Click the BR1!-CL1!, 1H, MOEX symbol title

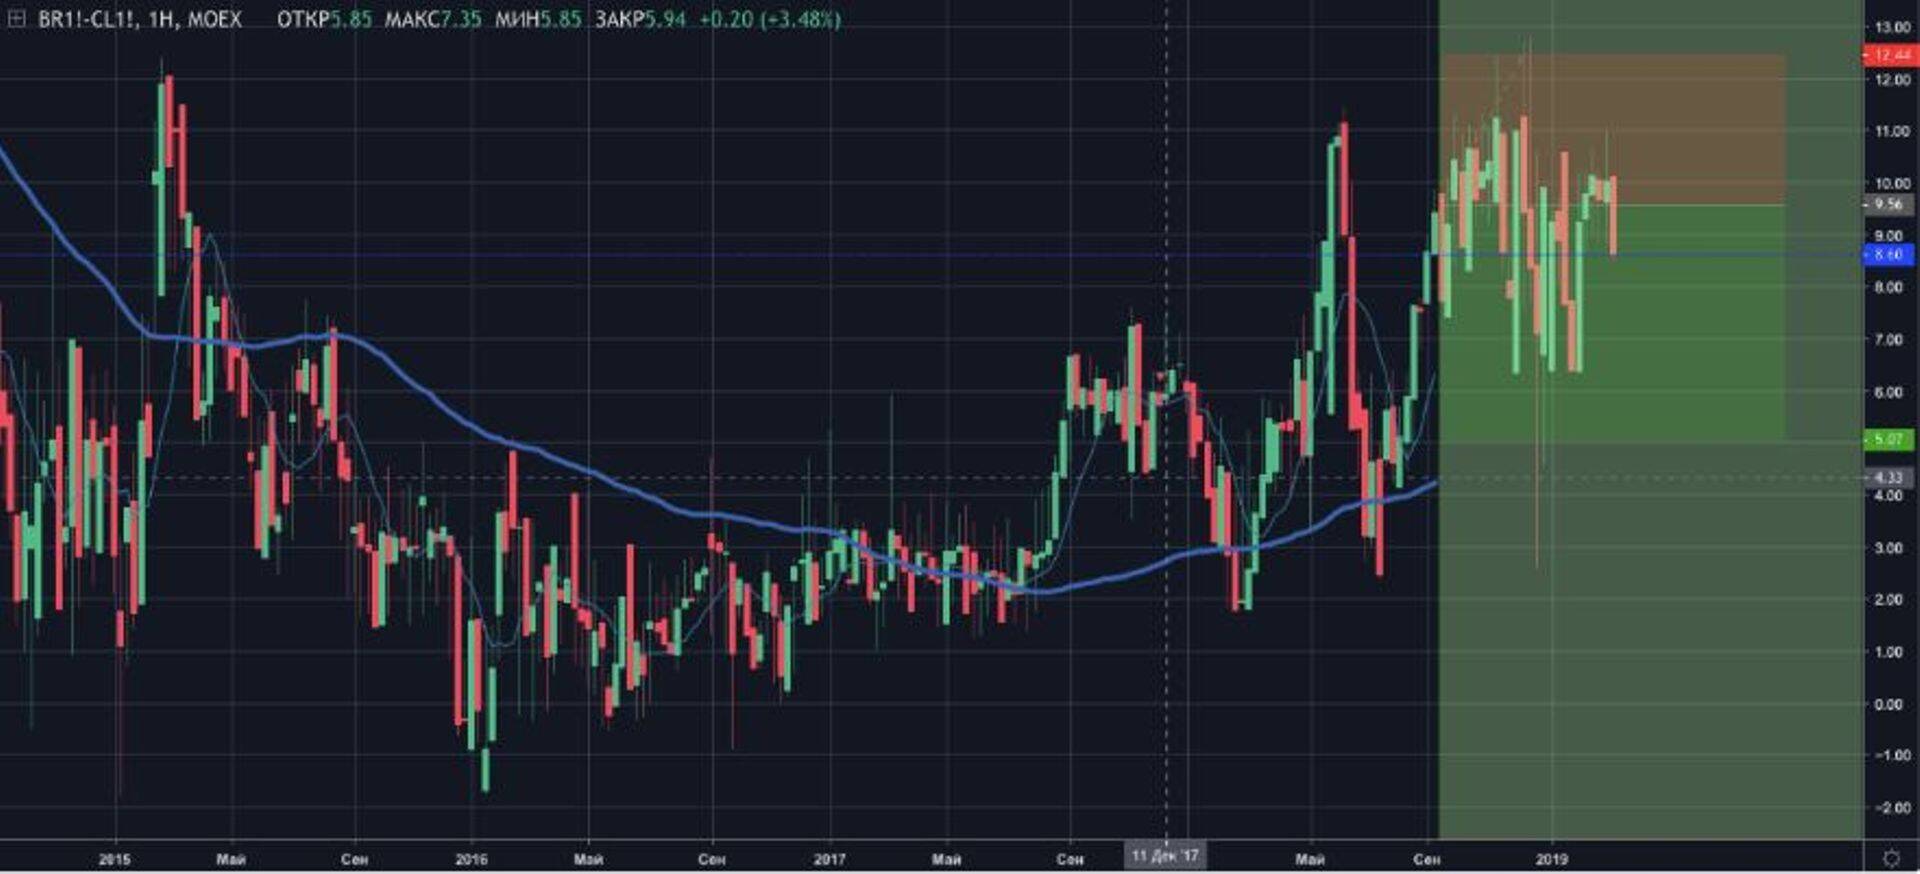coord(140,19)
